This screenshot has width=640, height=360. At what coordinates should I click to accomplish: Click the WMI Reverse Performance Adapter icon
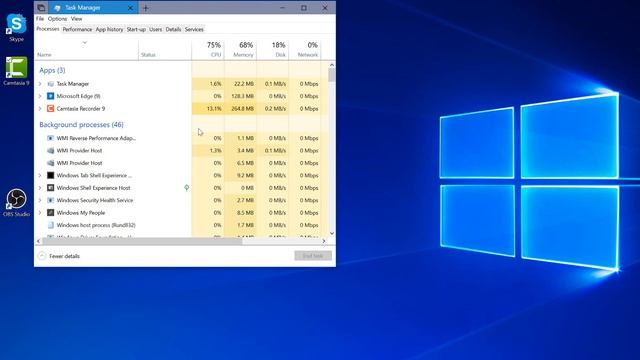point(51,138)
